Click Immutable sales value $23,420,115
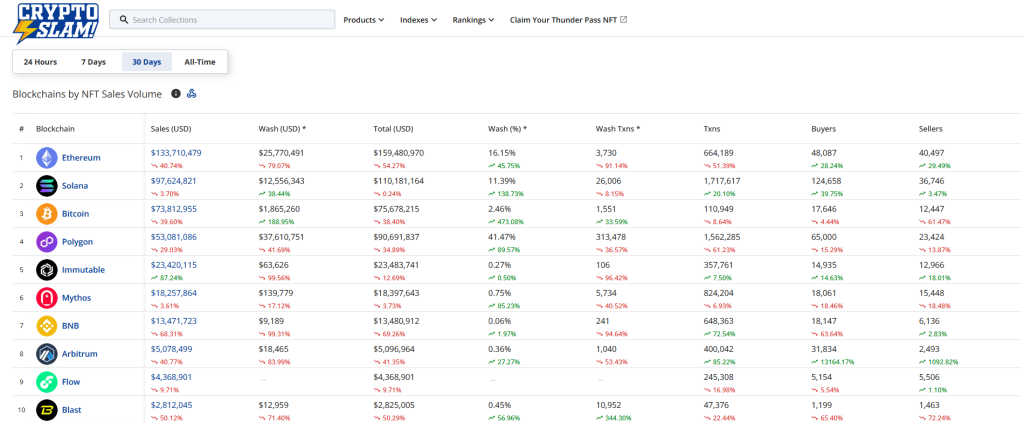Screen dimensions: 1024x423 (x=174, y=266)
